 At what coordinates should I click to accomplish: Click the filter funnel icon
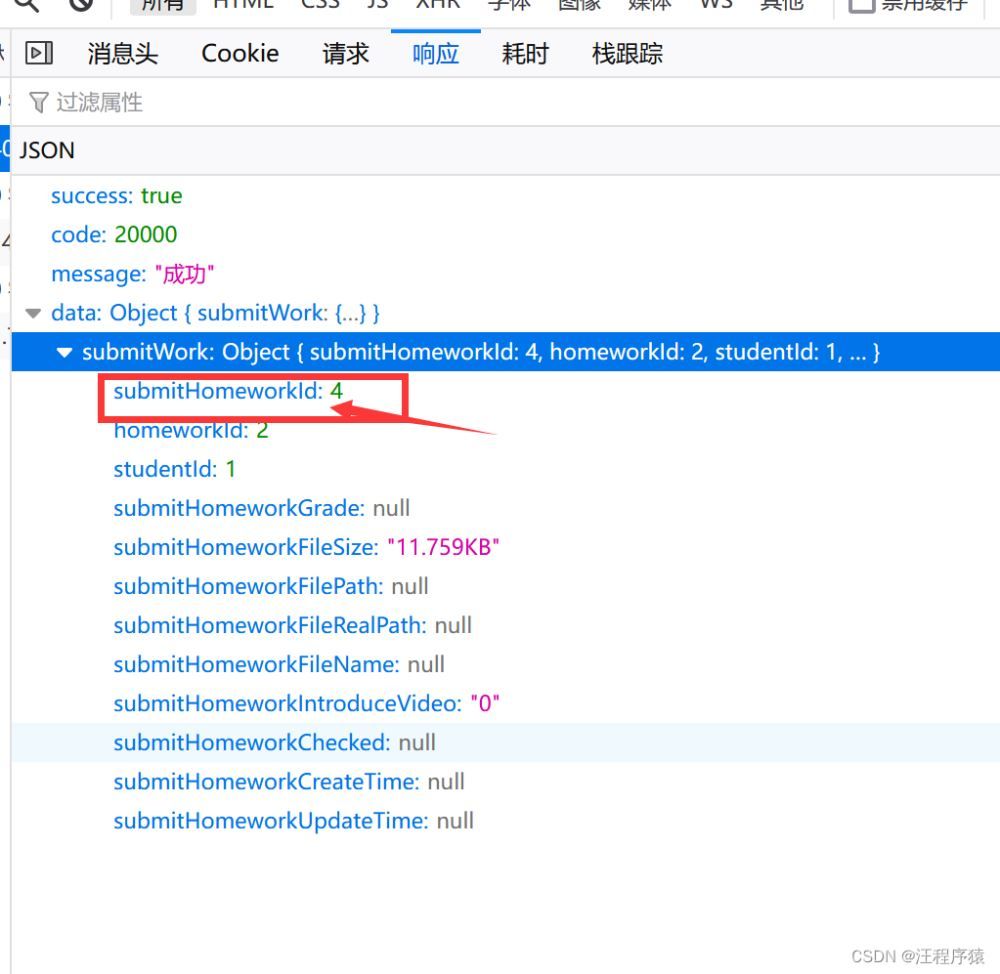click(39, 102)
